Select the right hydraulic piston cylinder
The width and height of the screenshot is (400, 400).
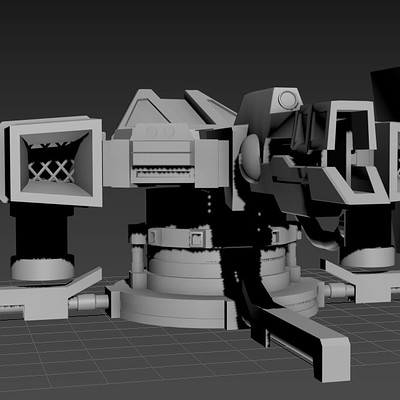coord(339,291)
